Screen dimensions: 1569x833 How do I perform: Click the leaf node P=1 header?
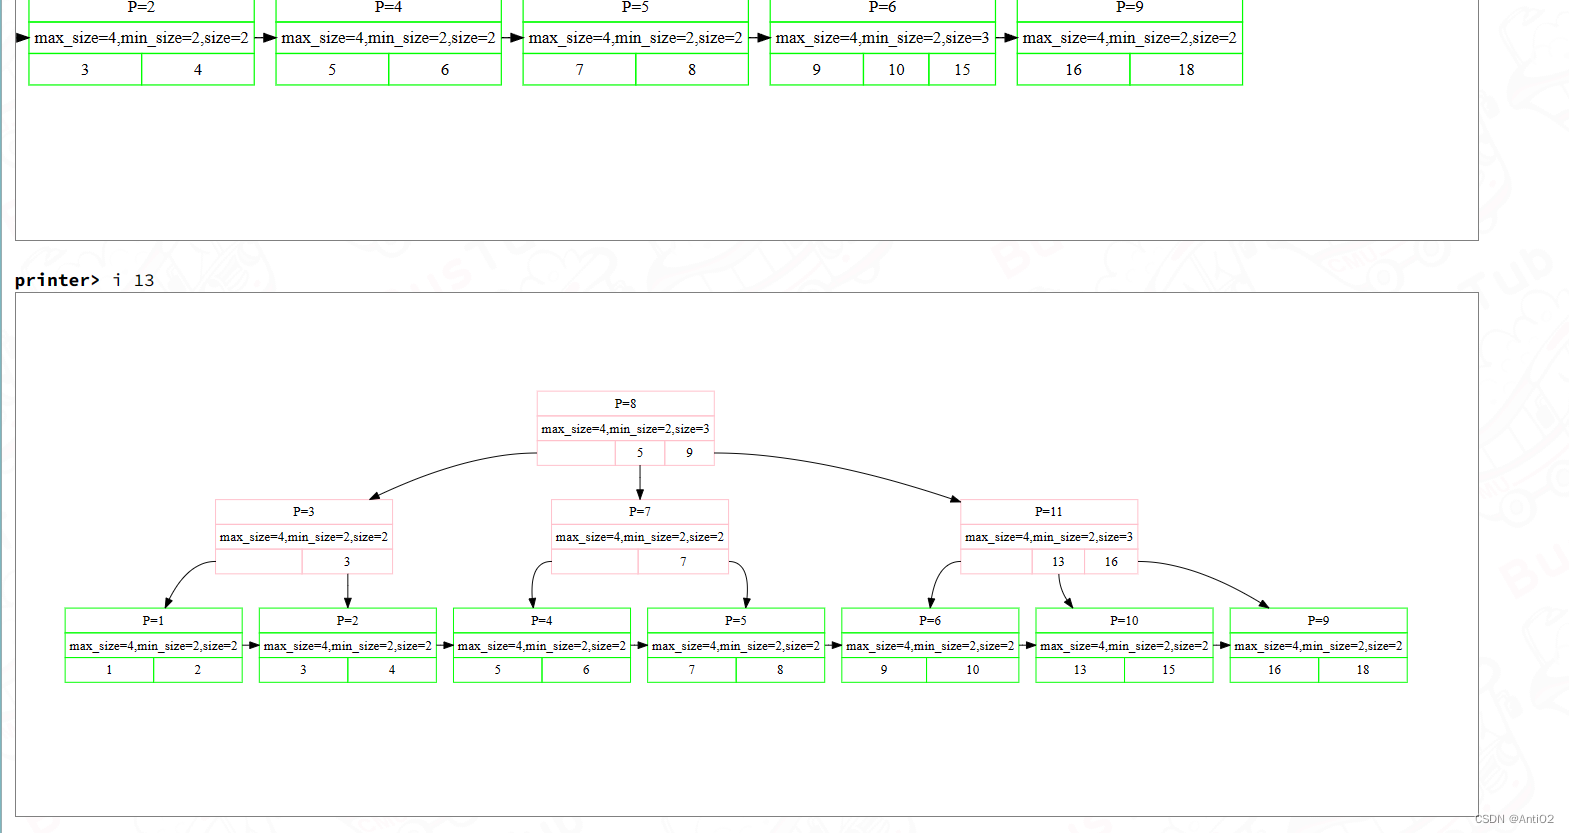click(x=153, y=621)
